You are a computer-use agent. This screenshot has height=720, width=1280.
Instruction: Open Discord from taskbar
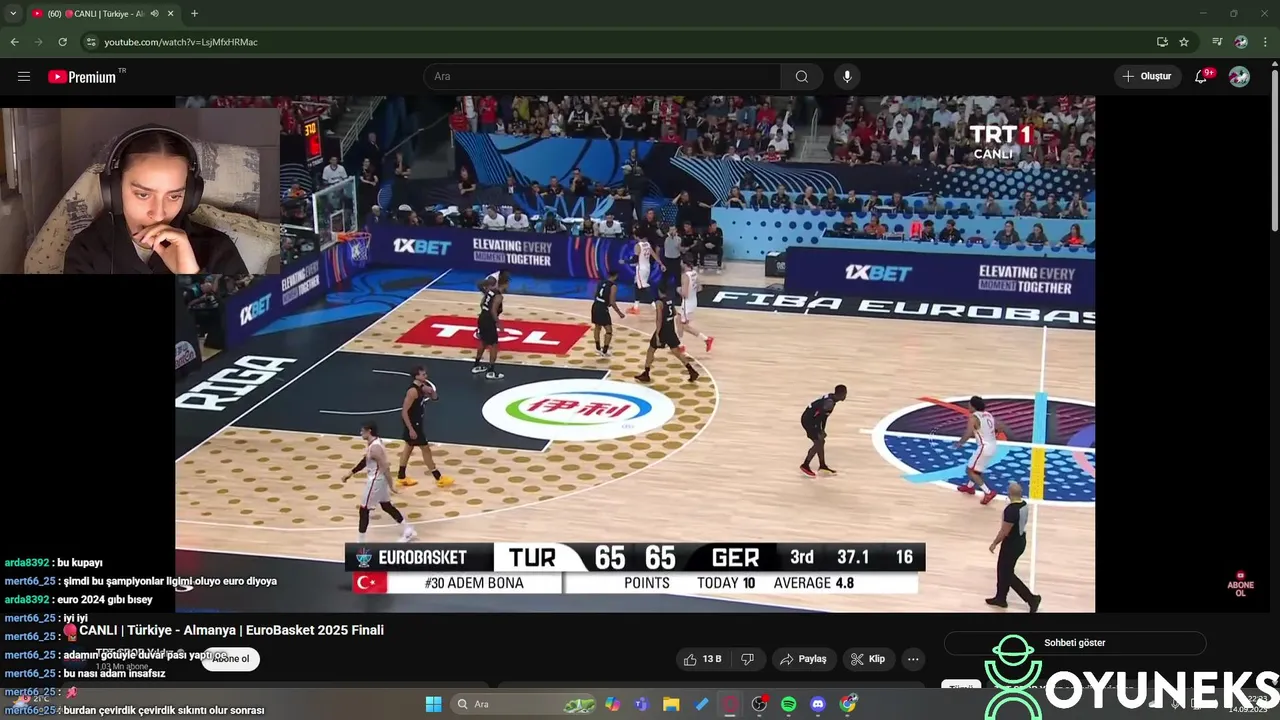pyautogui.click(x=818, y=704)
